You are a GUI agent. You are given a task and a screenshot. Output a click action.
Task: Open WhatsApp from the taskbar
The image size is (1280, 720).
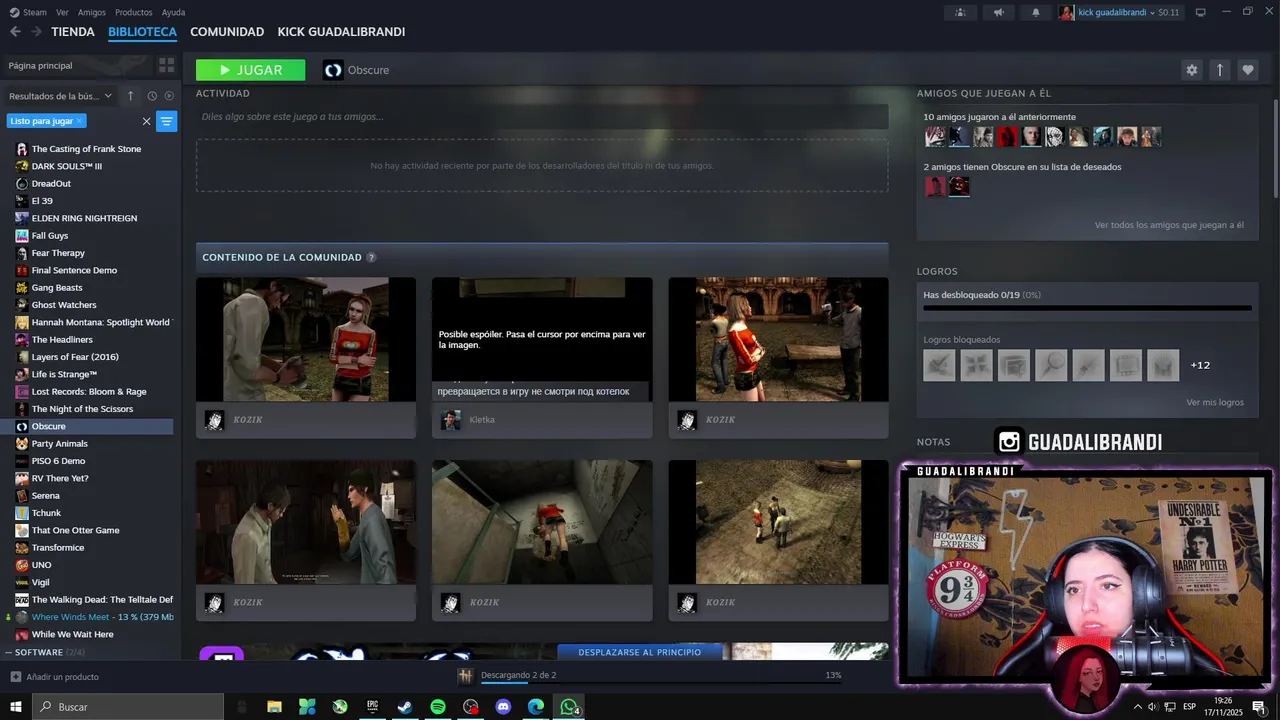[x=569, y=707]
